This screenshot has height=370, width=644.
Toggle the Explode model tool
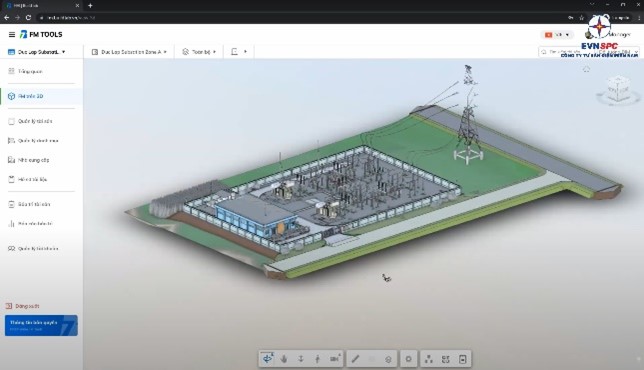388,359
